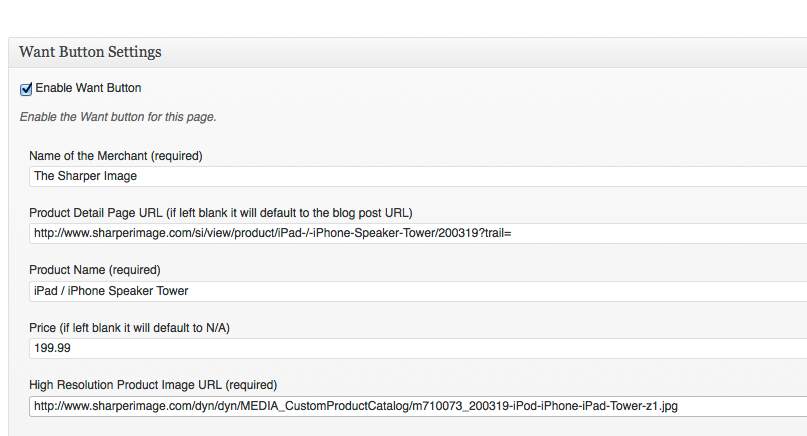The image size is (807, 436).
Task: Focus the Price field showing 199.99
Action: click(x=418, y=348)
